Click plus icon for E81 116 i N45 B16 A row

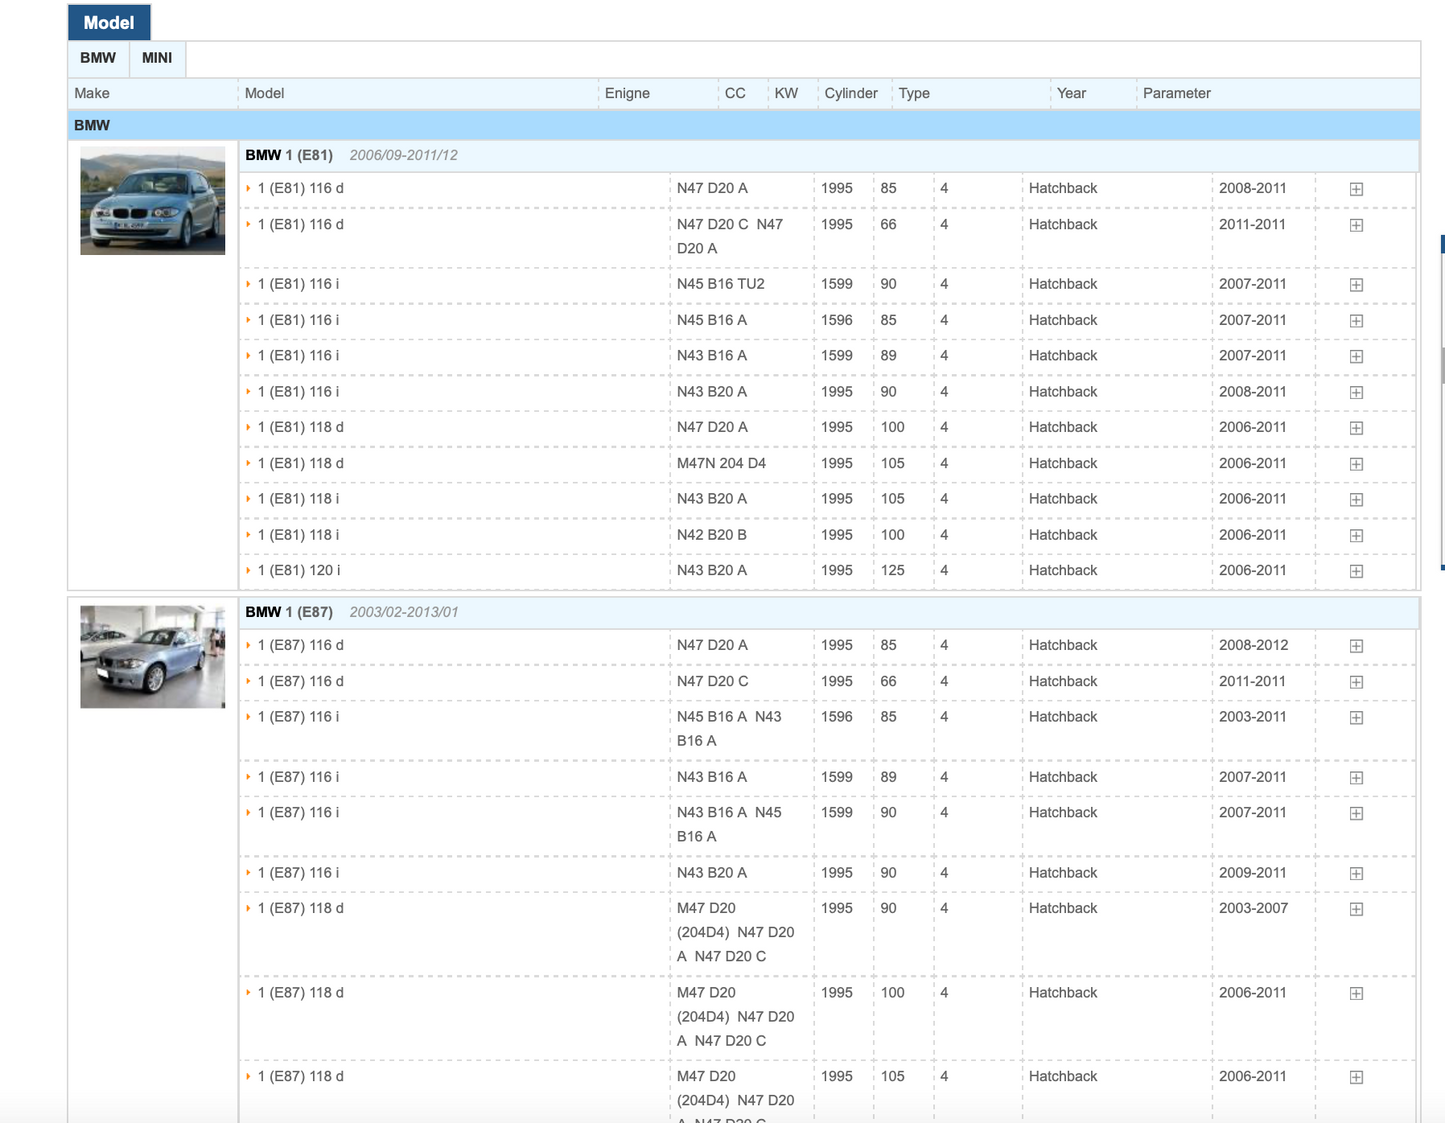[1356, 321]
